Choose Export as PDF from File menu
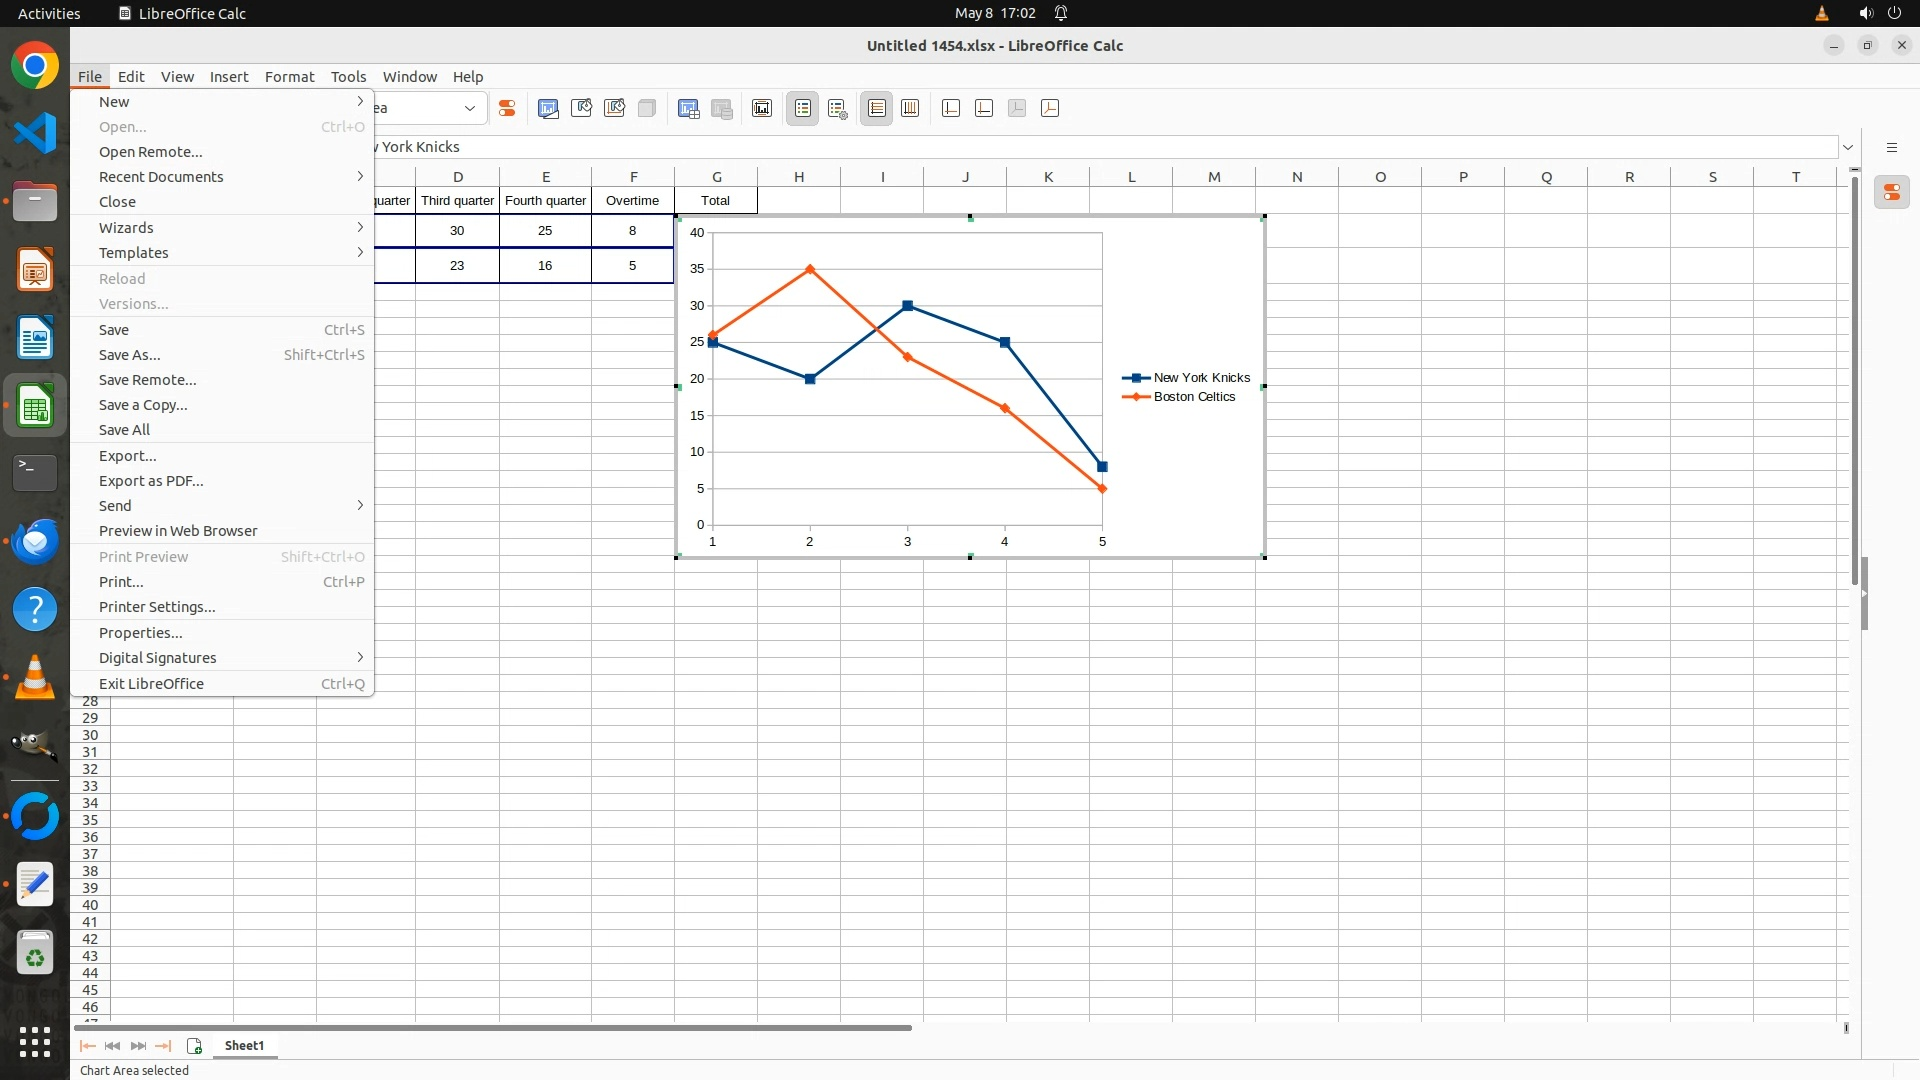The image size is (1920, 1080). point(151,481)
